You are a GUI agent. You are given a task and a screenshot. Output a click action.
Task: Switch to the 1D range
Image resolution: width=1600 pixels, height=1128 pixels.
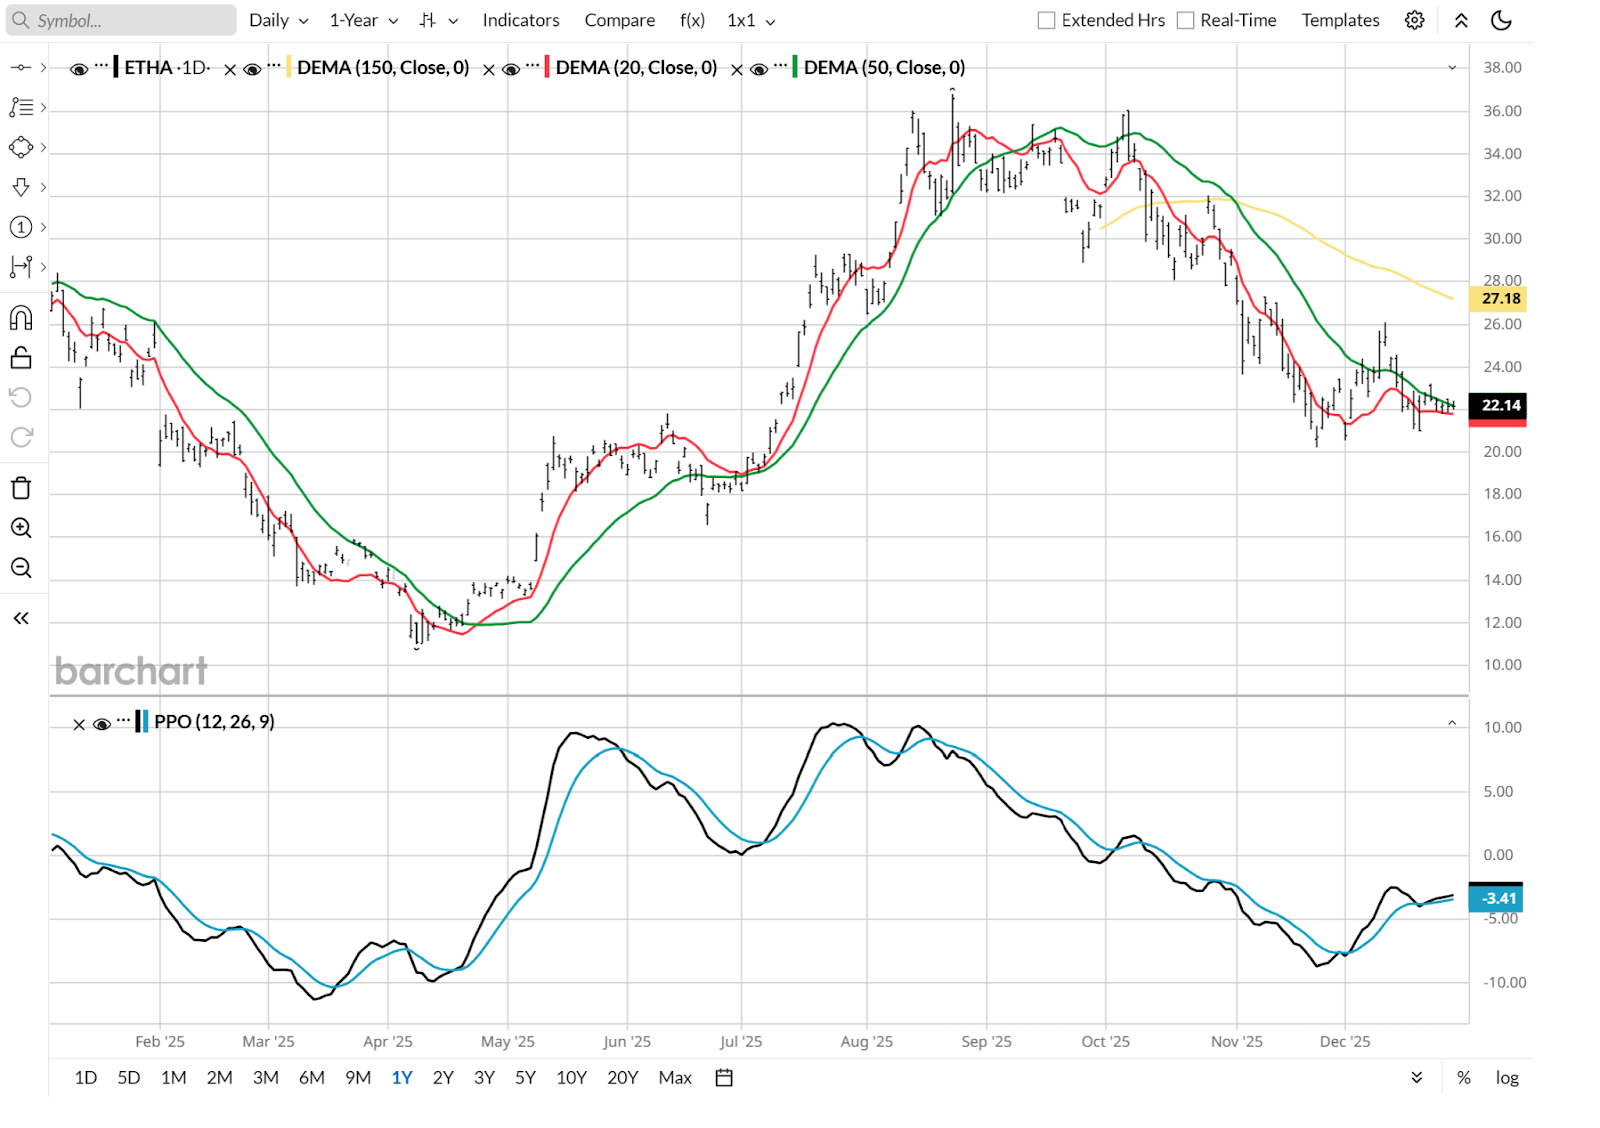[86, 1077]
